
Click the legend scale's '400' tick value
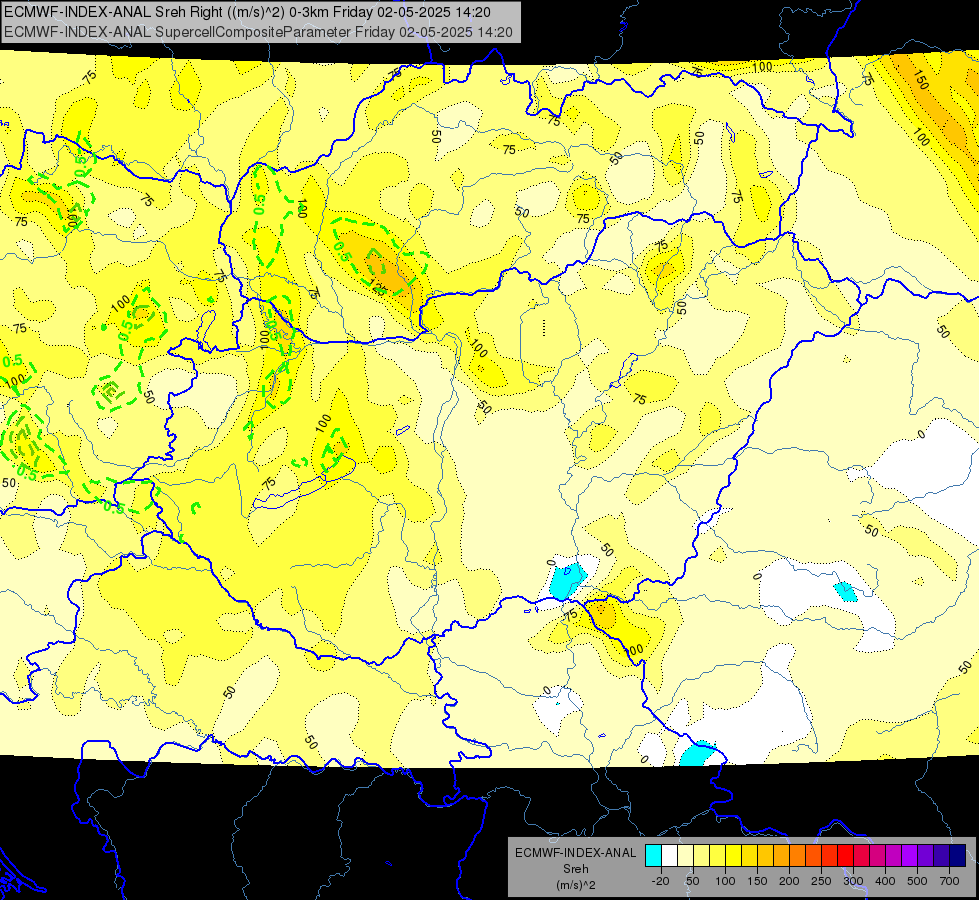coord(885,881)
